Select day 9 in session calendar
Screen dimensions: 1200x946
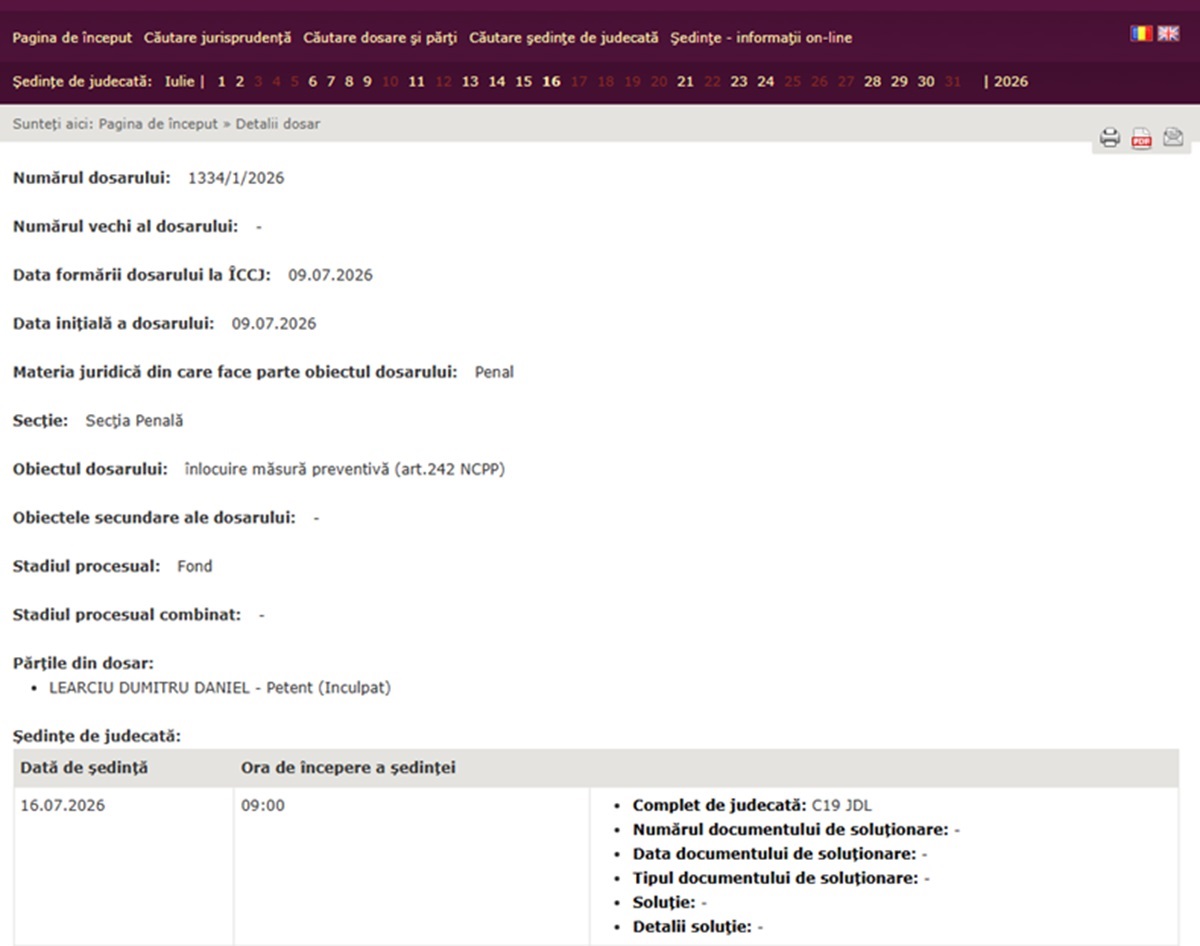(x=367, y=82)
